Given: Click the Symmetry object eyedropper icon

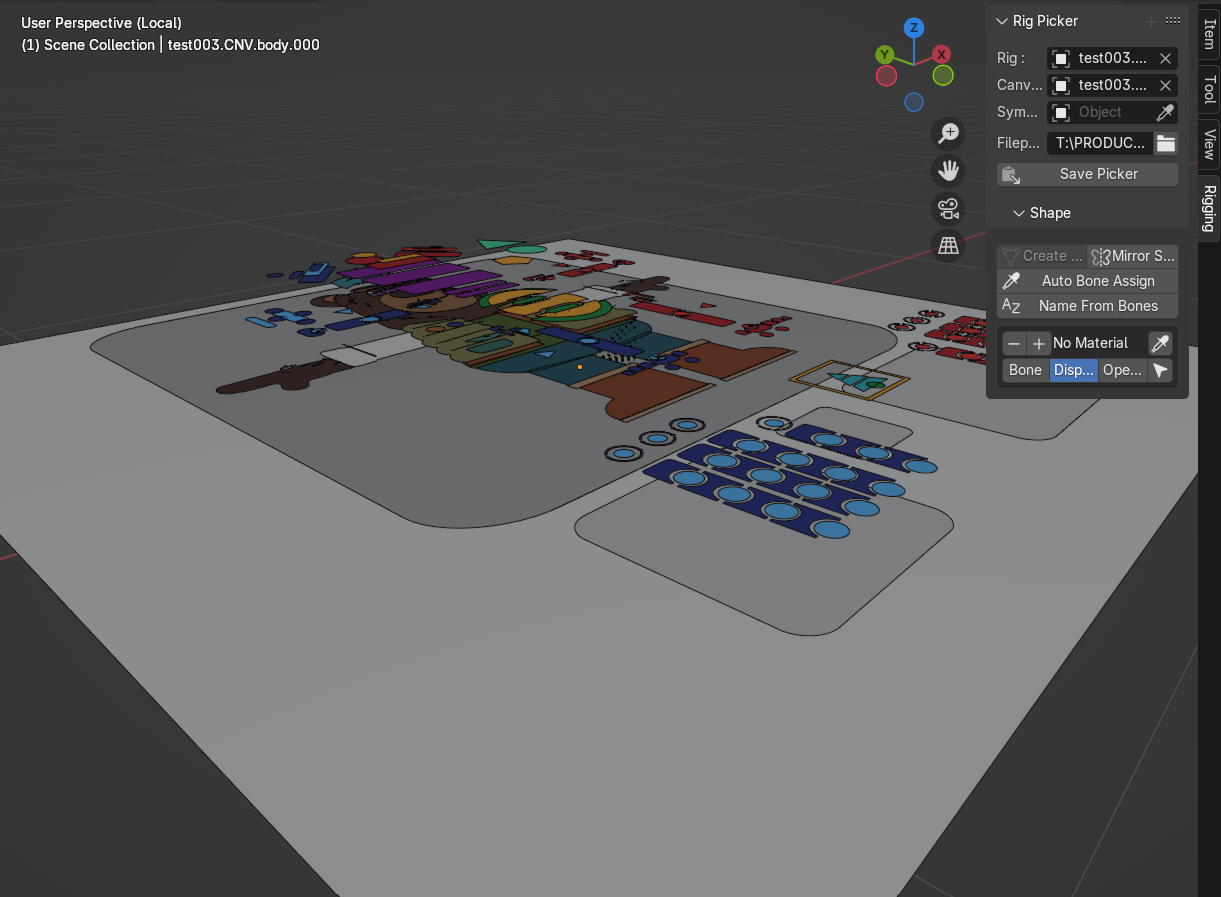Looking at the screenshot, I should pyautogui.click(x=1165, y=113).
